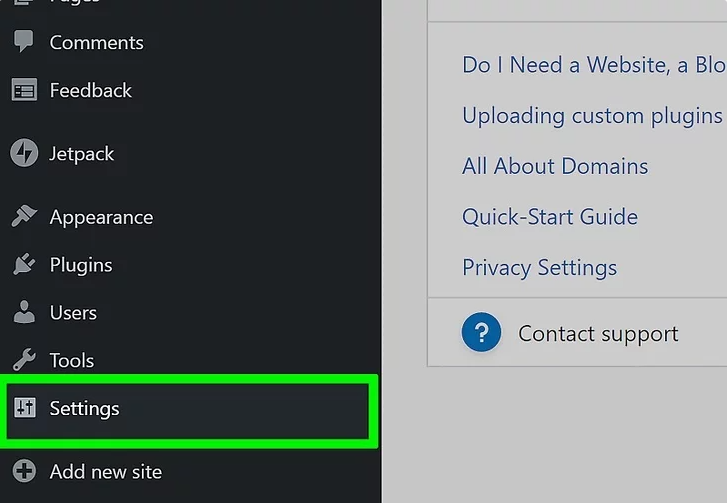Click the Users person icon
Image resolution: width=727 pixels, height=503 pixels.
pos(24,312)
